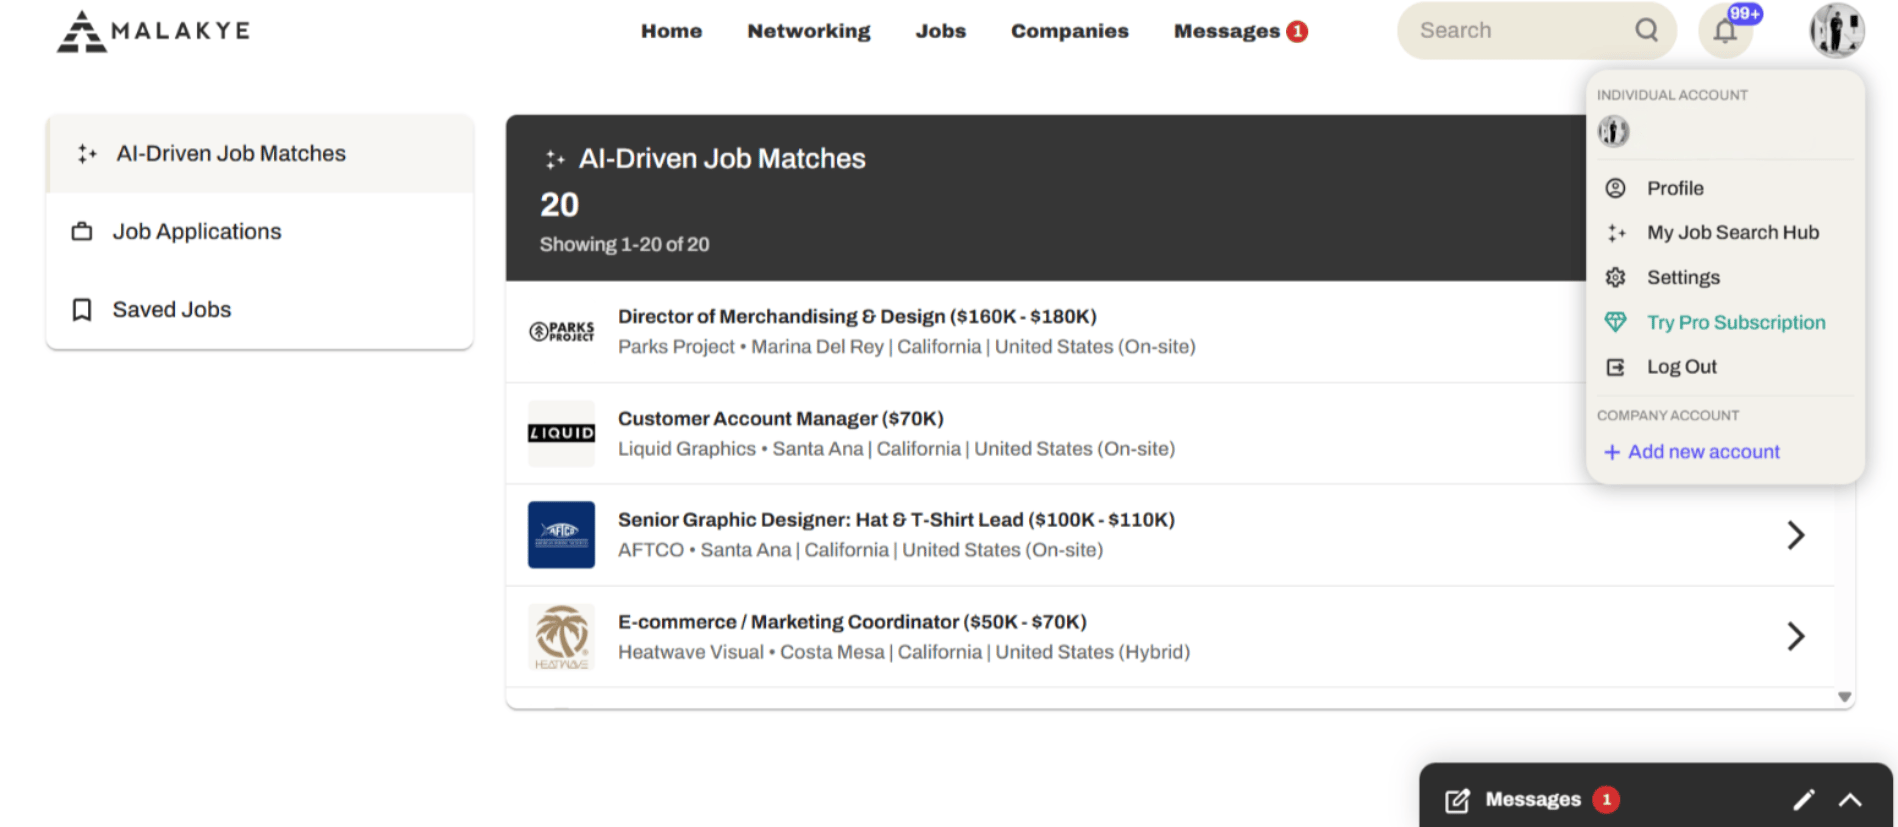Open the notifications bell
The width and height of the screenshot is (1898, 827).
1725,31
